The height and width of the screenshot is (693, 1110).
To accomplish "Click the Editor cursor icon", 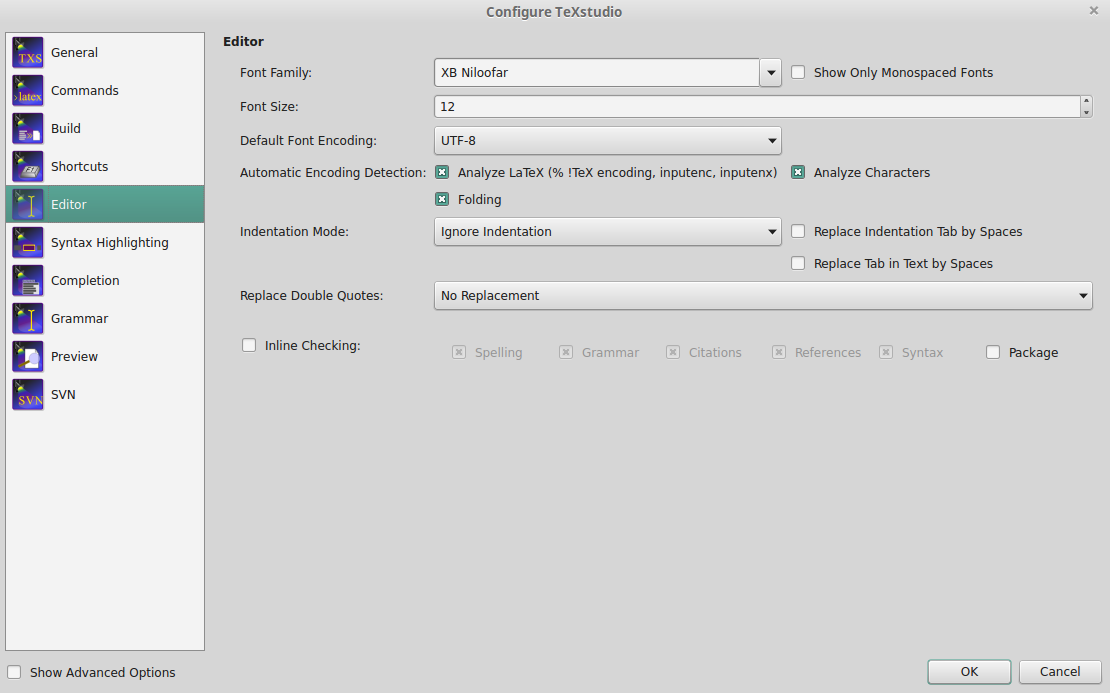I will point(28,205).
